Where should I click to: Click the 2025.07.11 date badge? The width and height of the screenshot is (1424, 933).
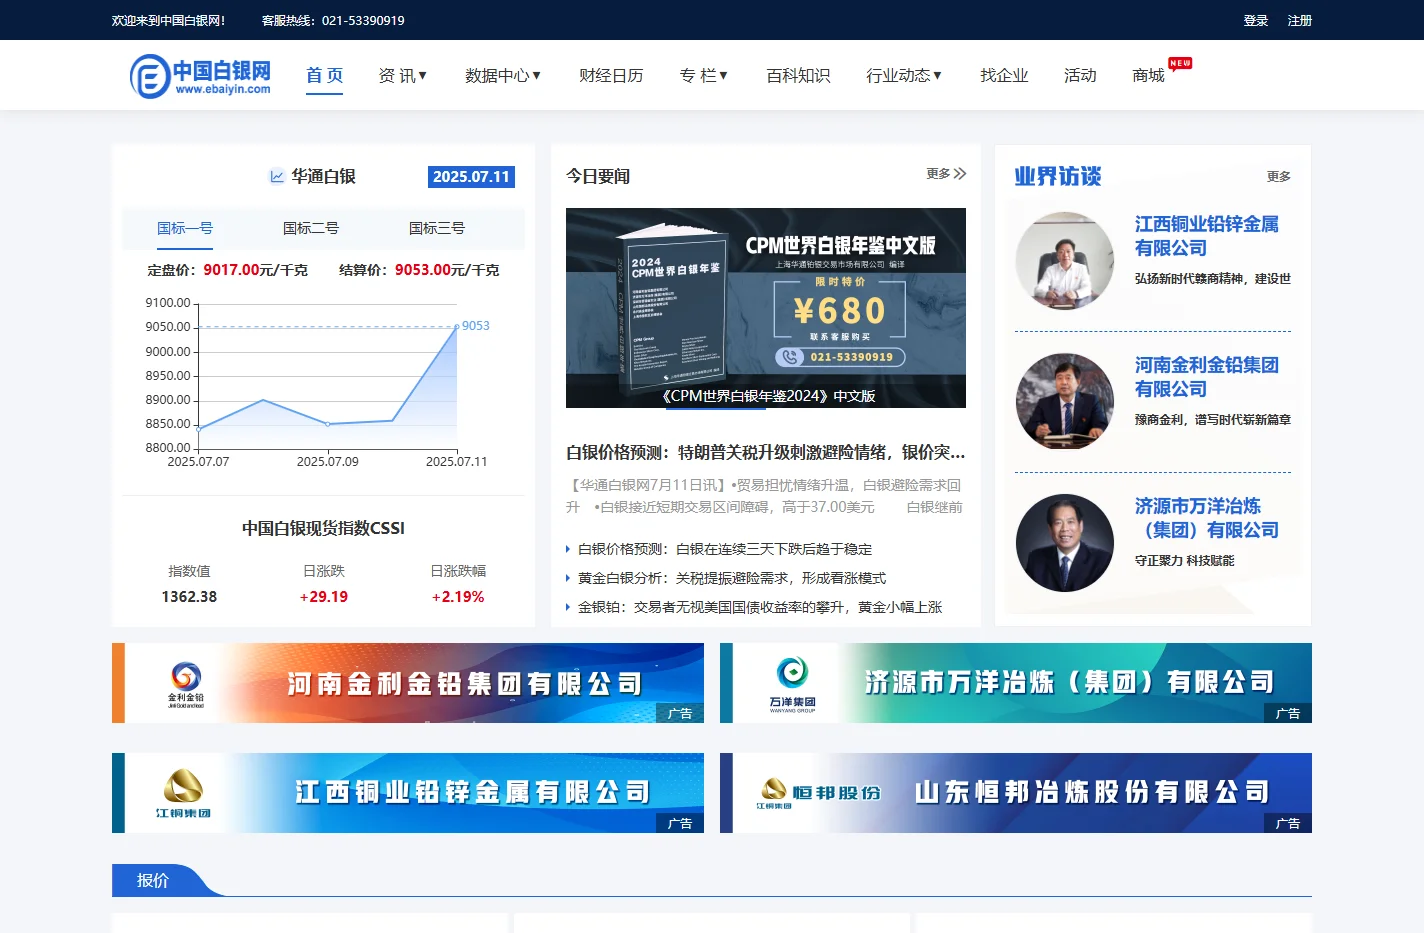pos(471,176)
